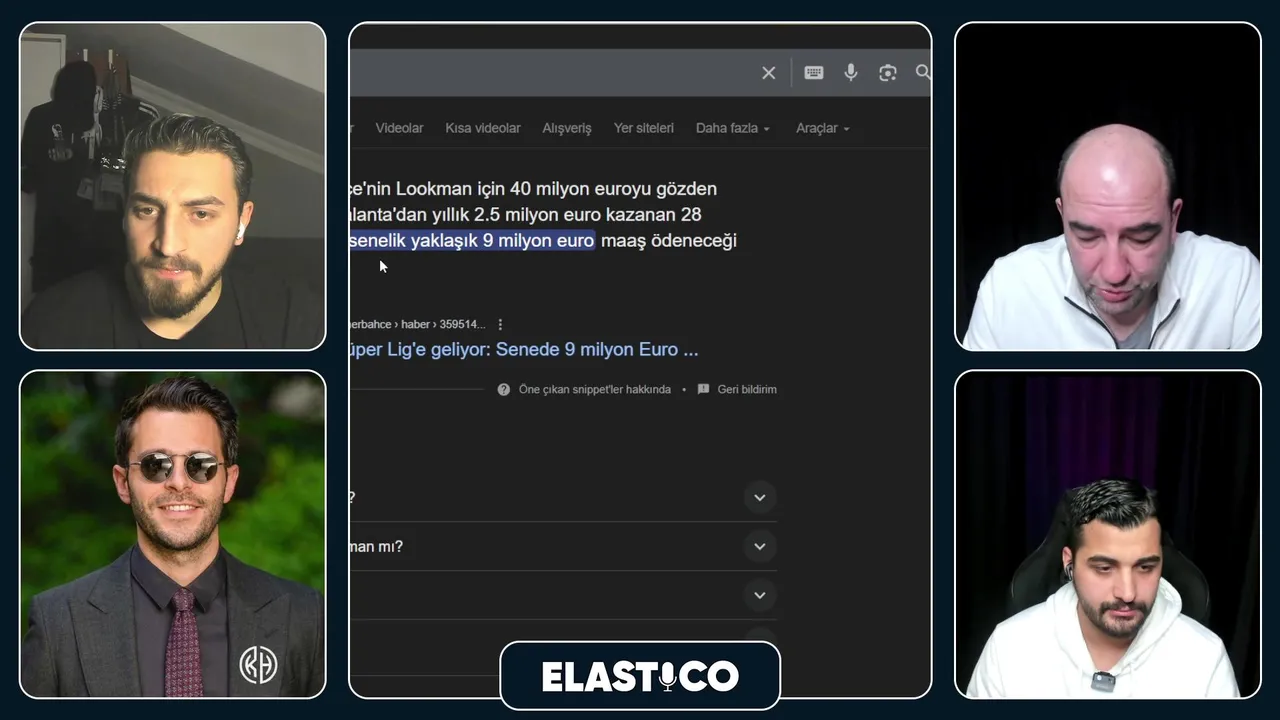
Task: Open the Araçlar dropdown
Action: (x=823, y=128)
